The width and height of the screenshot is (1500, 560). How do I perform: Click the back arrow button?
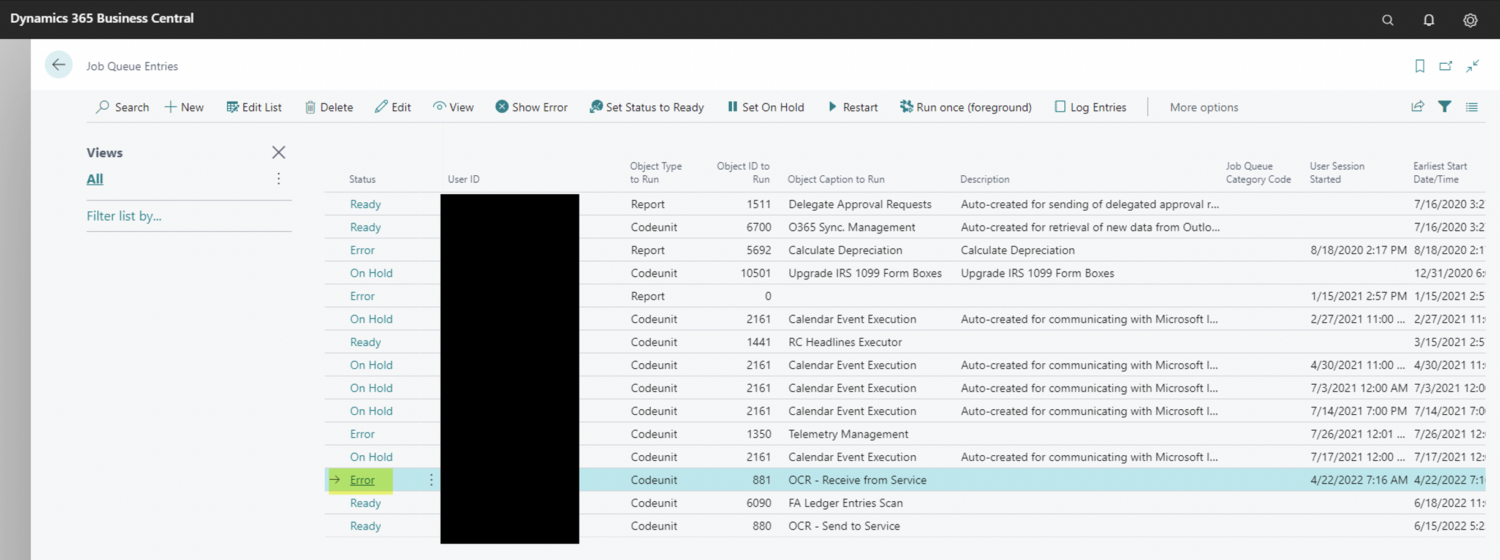click(x=58, y=65)
